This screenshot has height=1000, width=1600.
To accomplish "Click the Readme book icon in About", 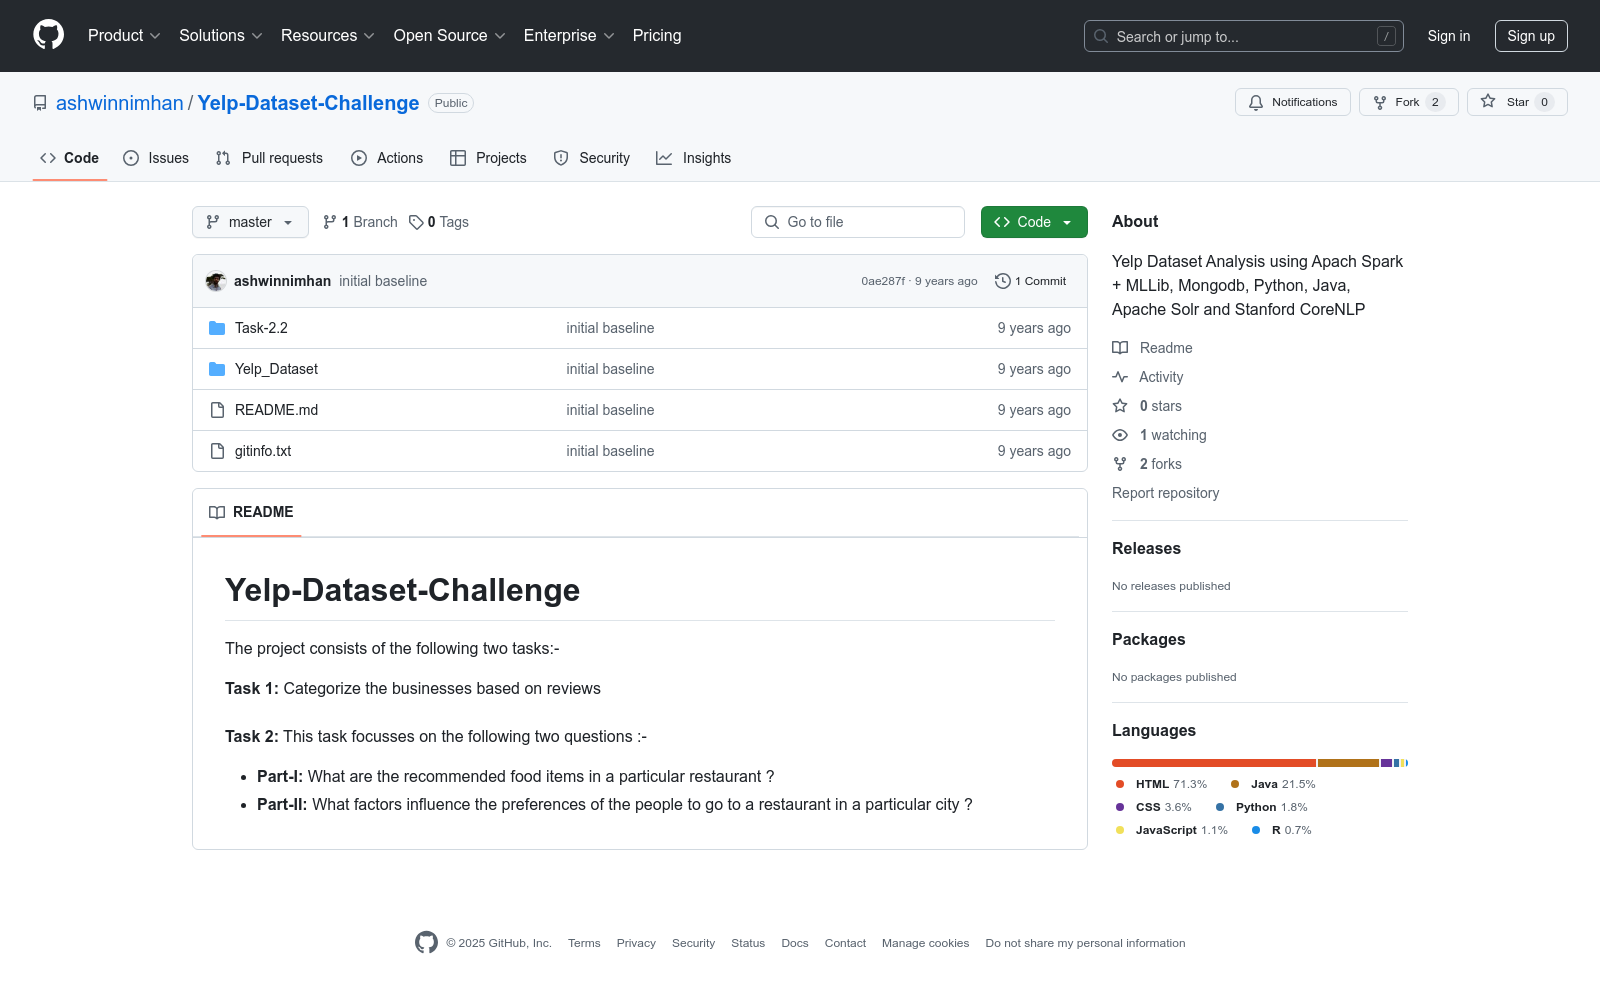I will coord(1120,348).
